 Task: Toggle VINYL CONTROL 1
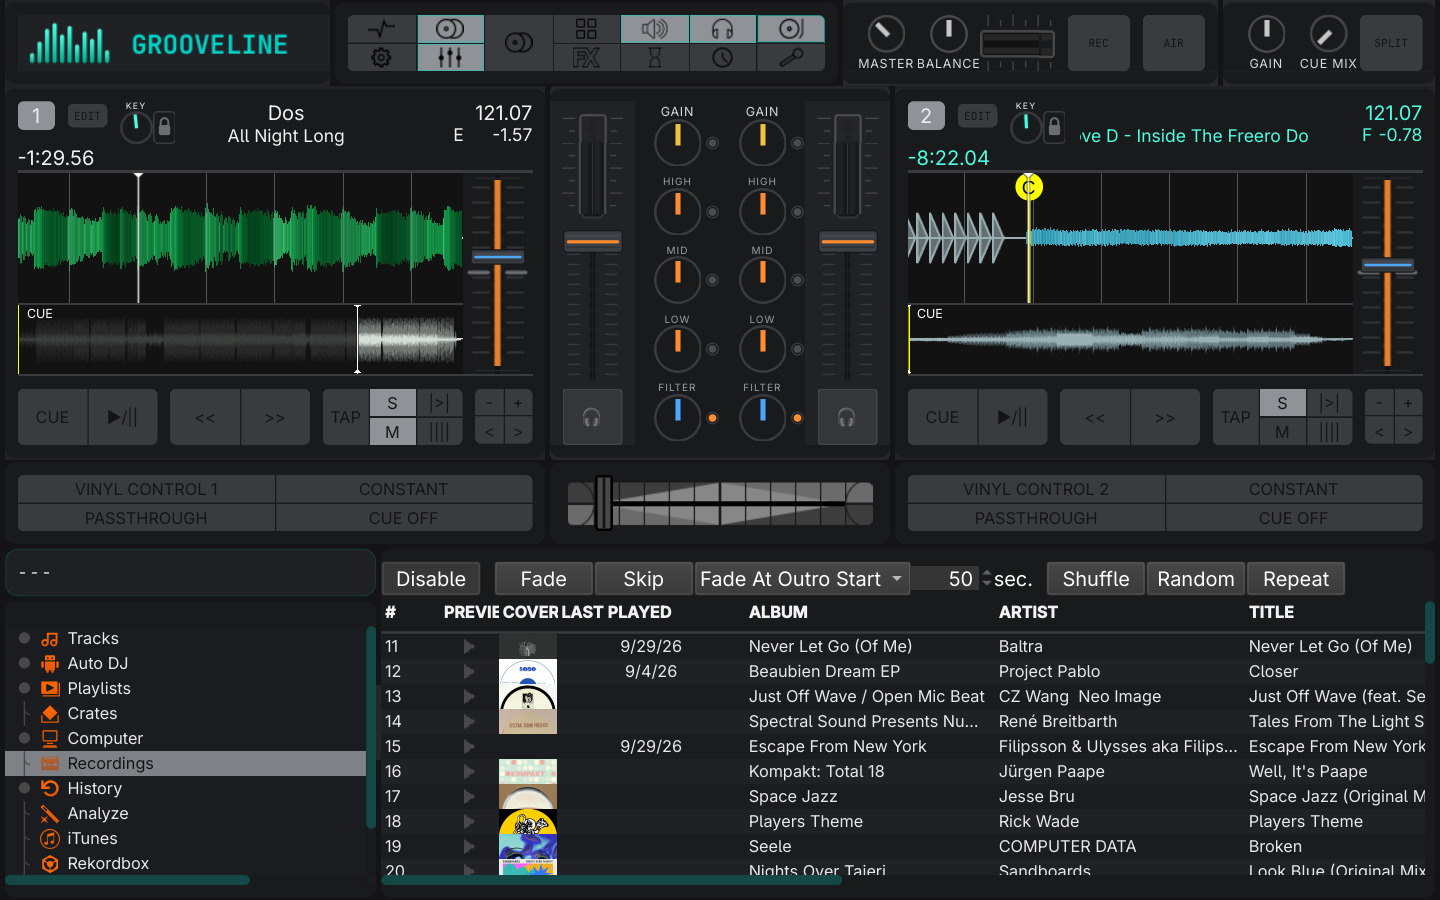(x=147, y=489)
